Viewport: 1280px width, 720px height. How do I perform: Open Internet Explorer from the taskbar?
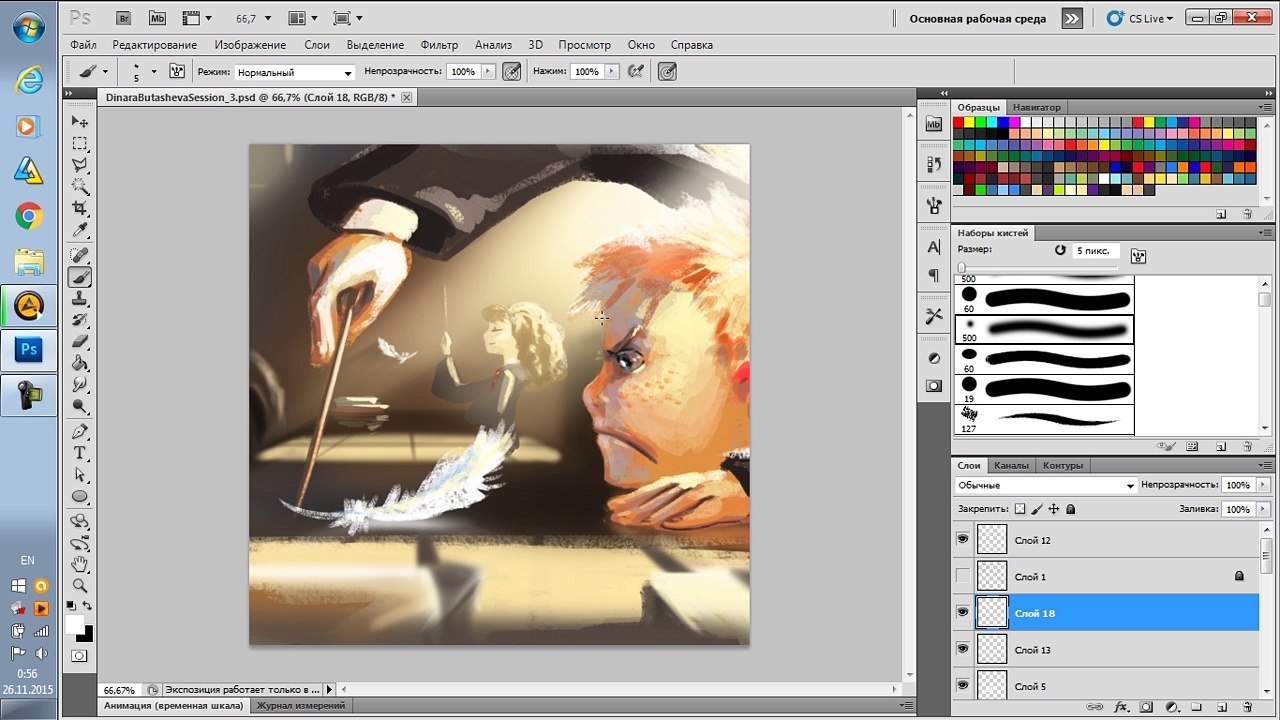click(28, 81)
